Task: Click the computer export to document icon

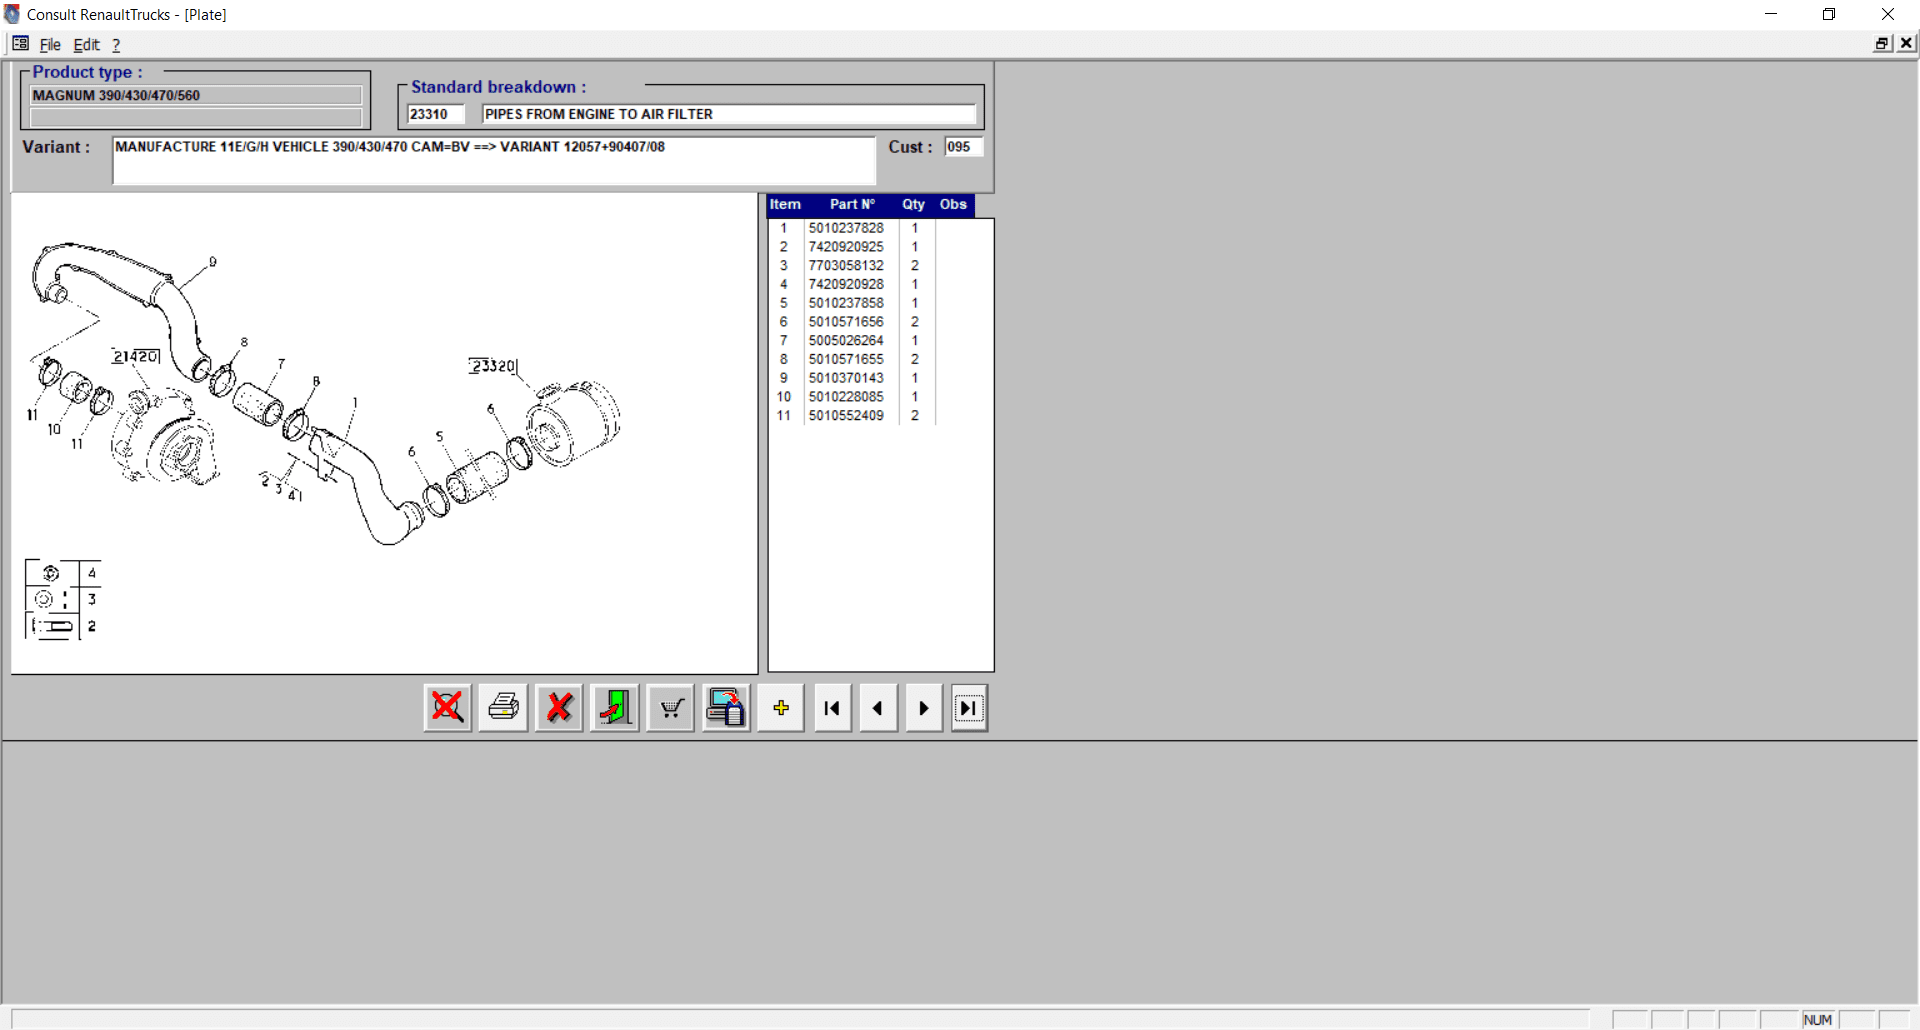Action: (726, 708)
